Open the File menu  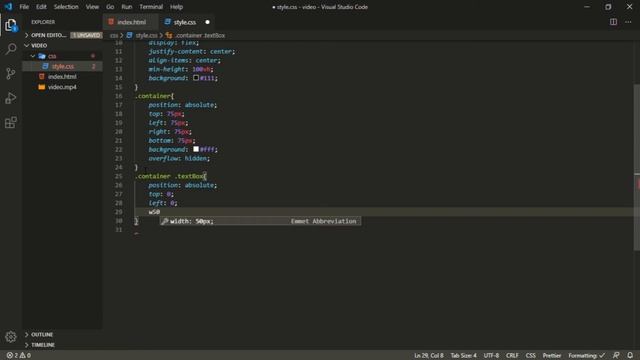(24, 7)
